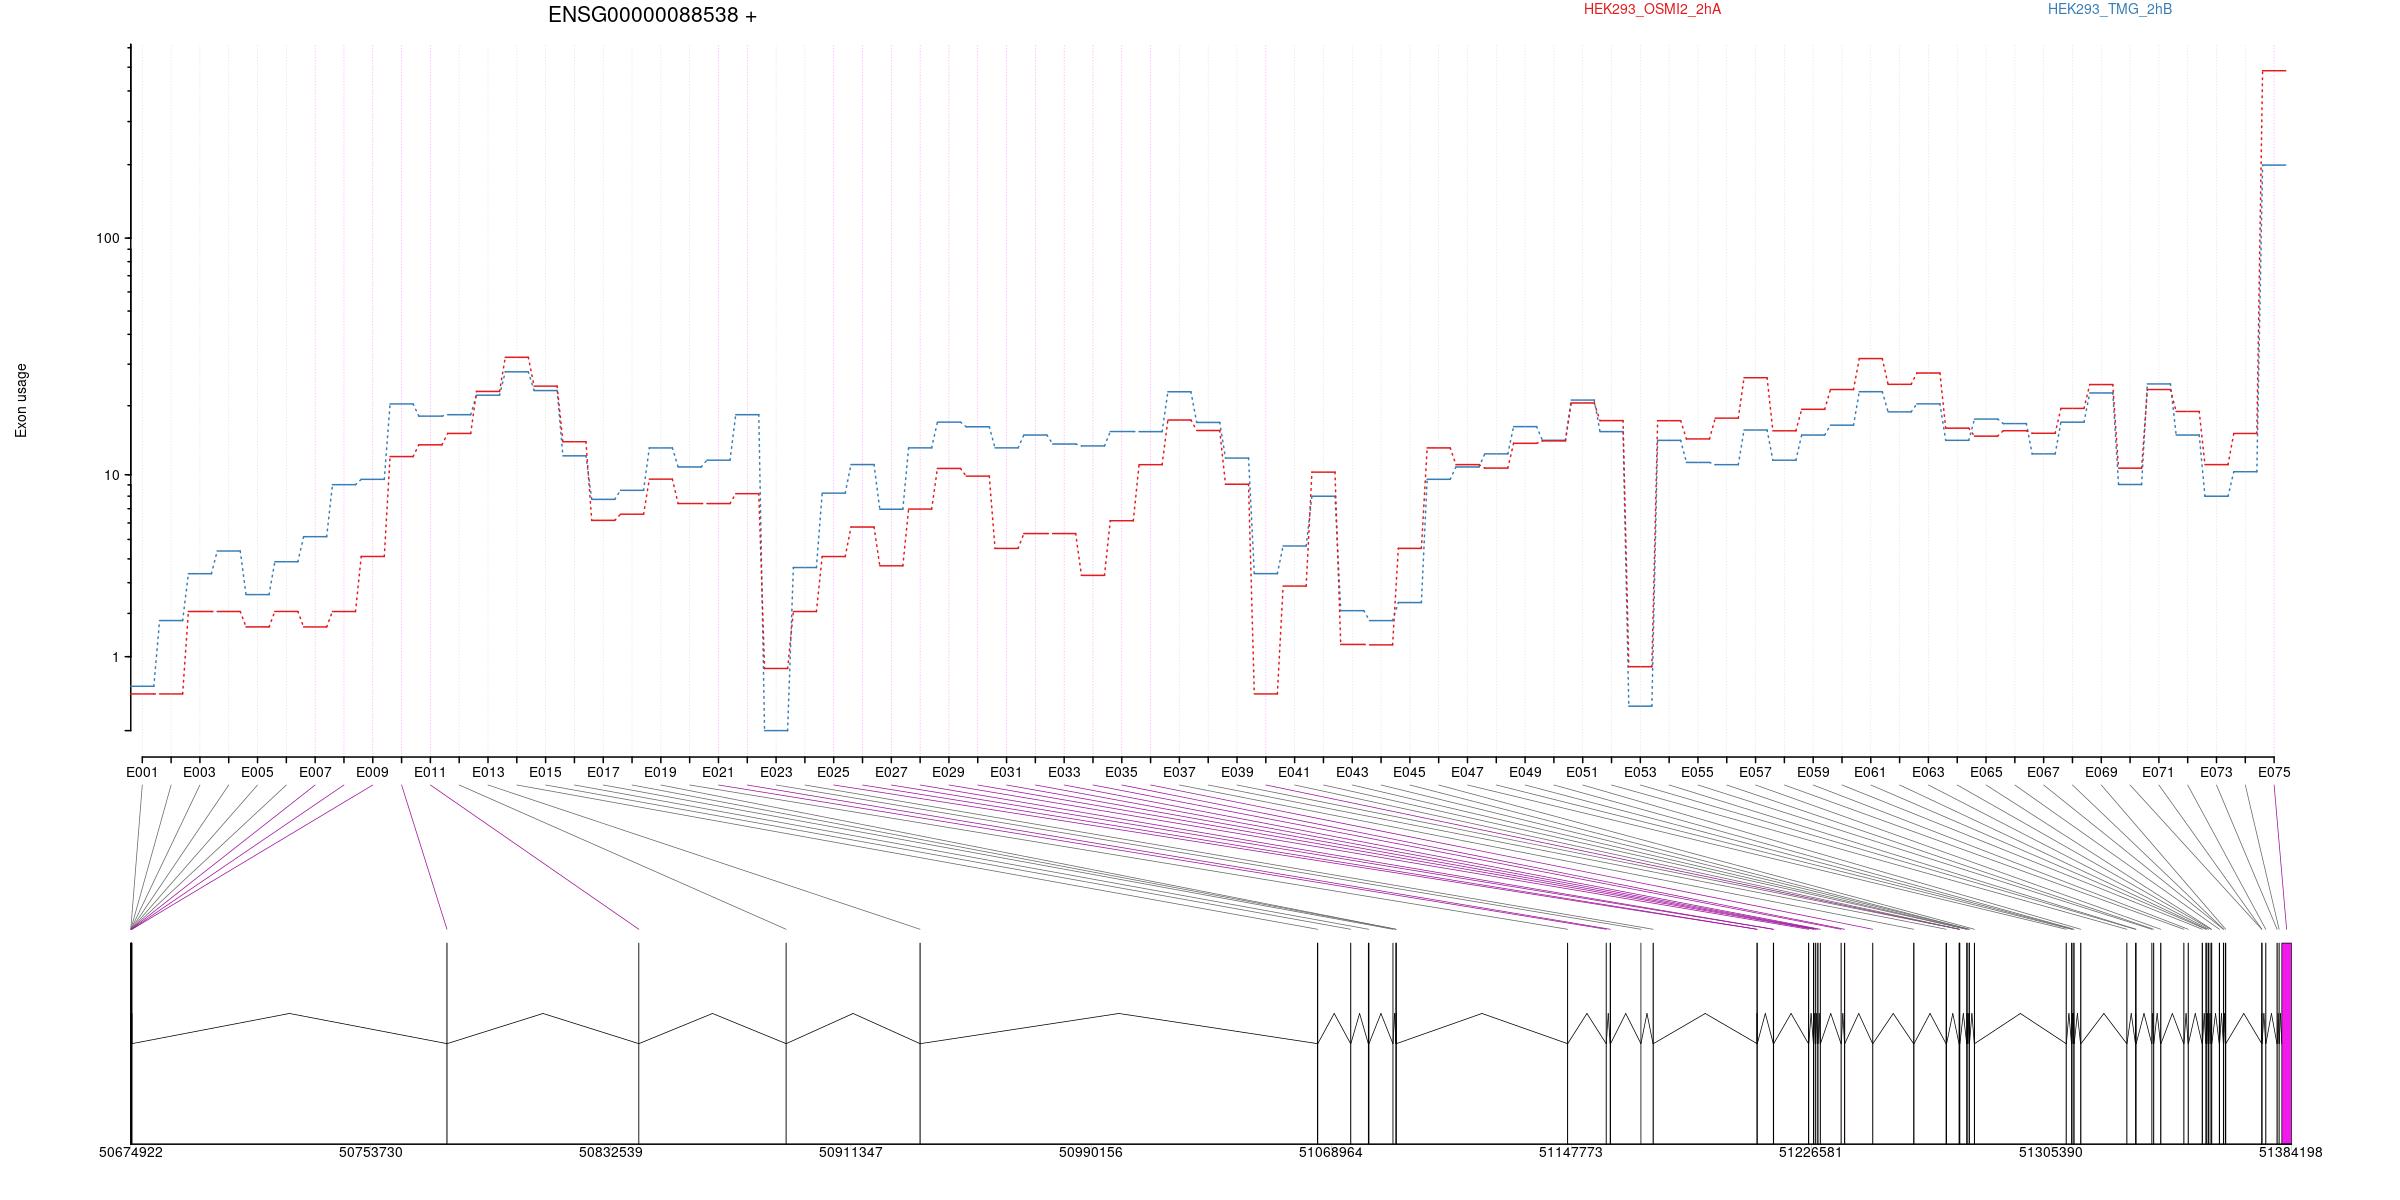Click the blue E023 lowest usage segment

[776, 731]
